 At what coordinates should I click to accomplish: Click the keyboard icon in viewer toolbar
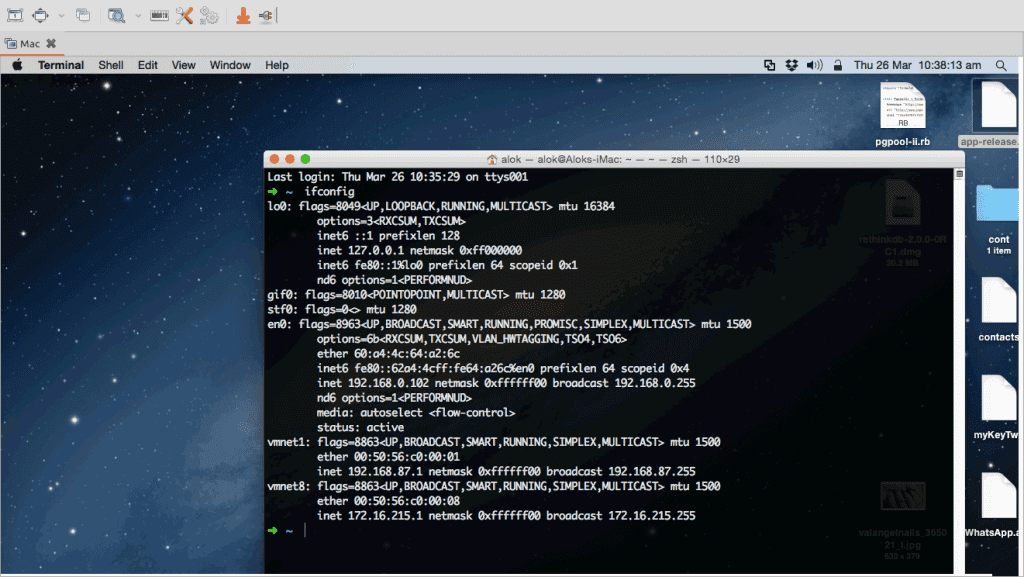click(159, 15)
